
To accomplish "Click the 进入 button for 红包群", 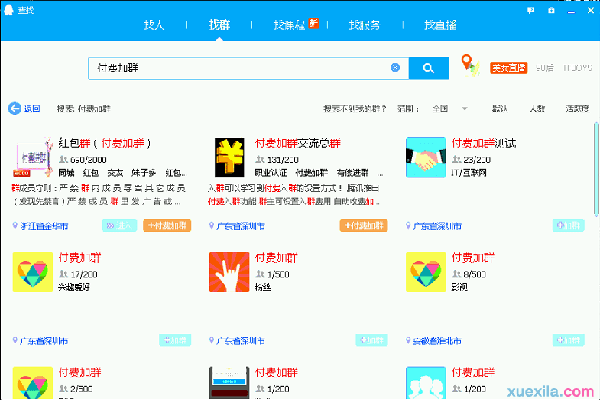I will (119, 225).
